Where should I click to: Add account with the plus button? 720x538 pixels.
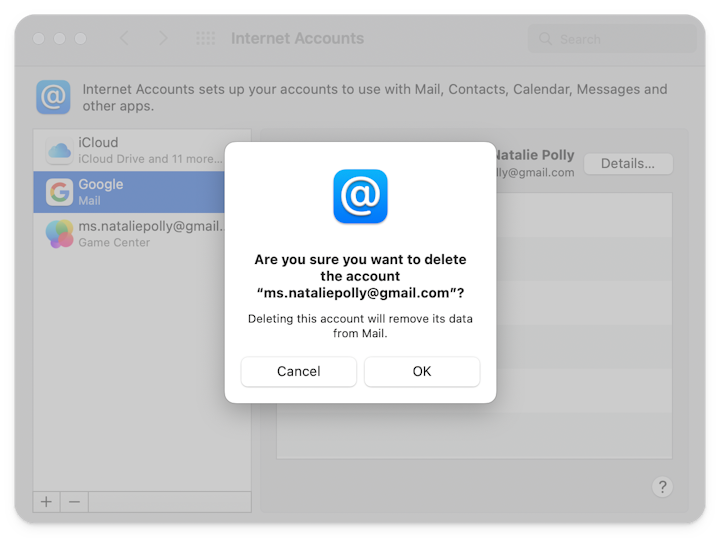click(x=46, y=501)
